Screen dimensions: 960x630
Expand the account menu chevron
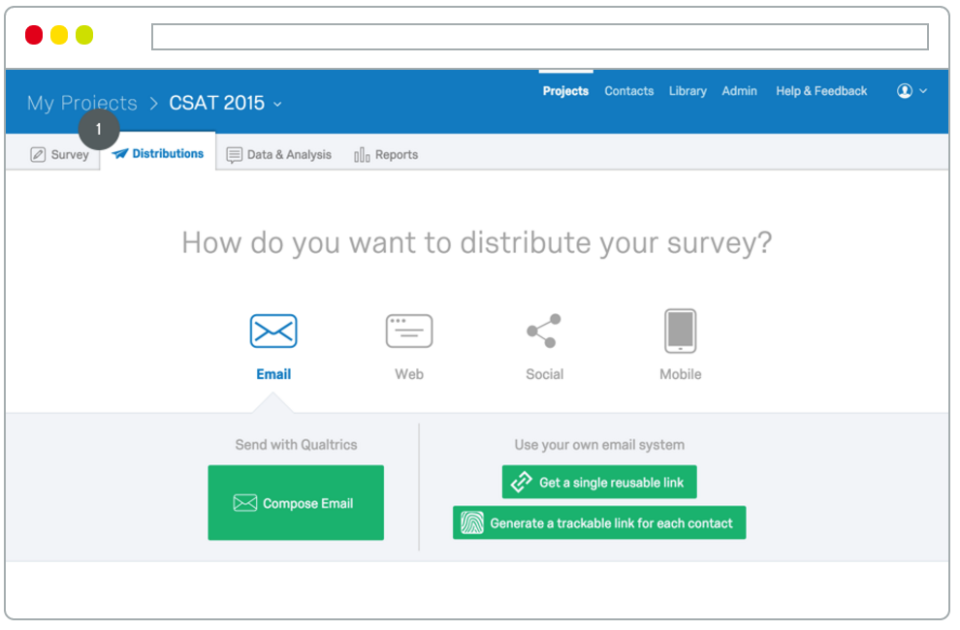[x=923, y=91]
